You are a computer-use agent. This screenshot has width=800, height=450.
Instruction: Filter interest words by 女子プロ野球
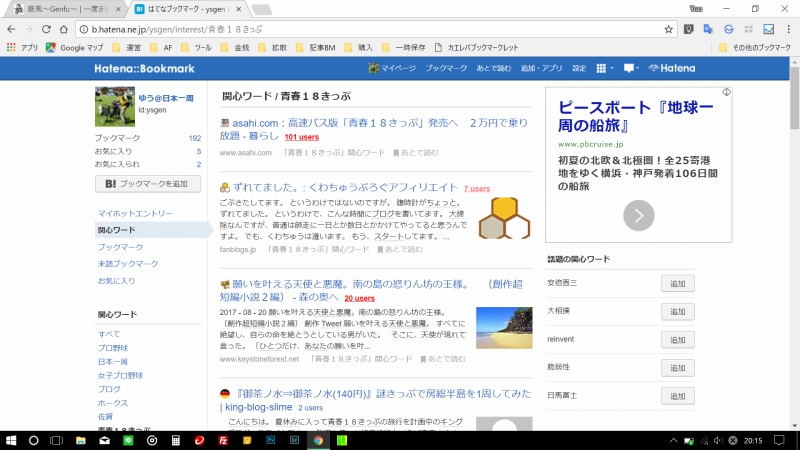[120, 376]
